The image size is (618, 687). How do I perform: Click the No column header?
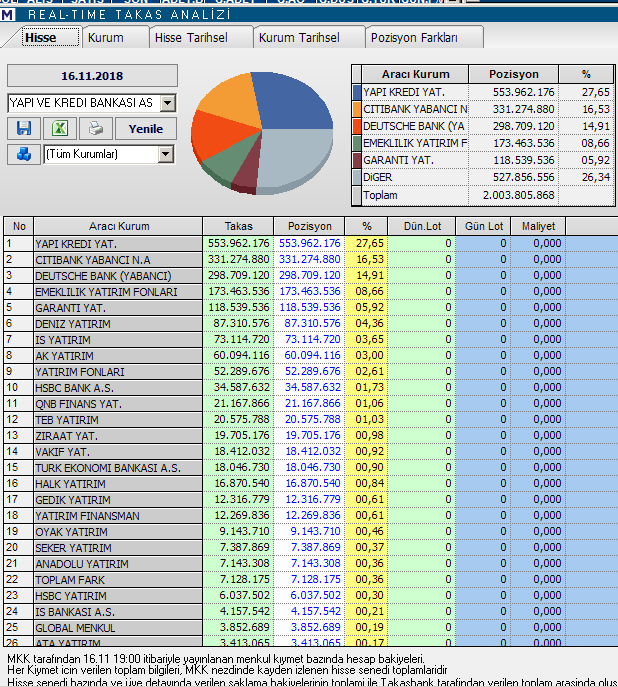point(19,226)
